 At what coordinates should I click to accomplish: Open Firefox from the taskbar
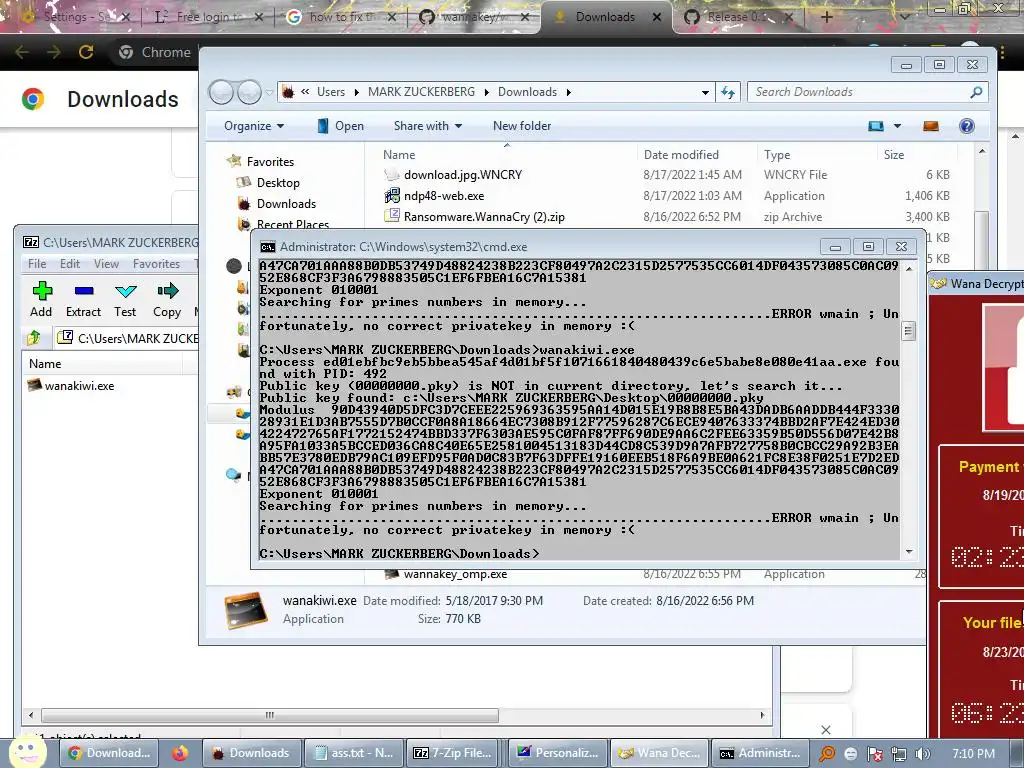[180, 753]
